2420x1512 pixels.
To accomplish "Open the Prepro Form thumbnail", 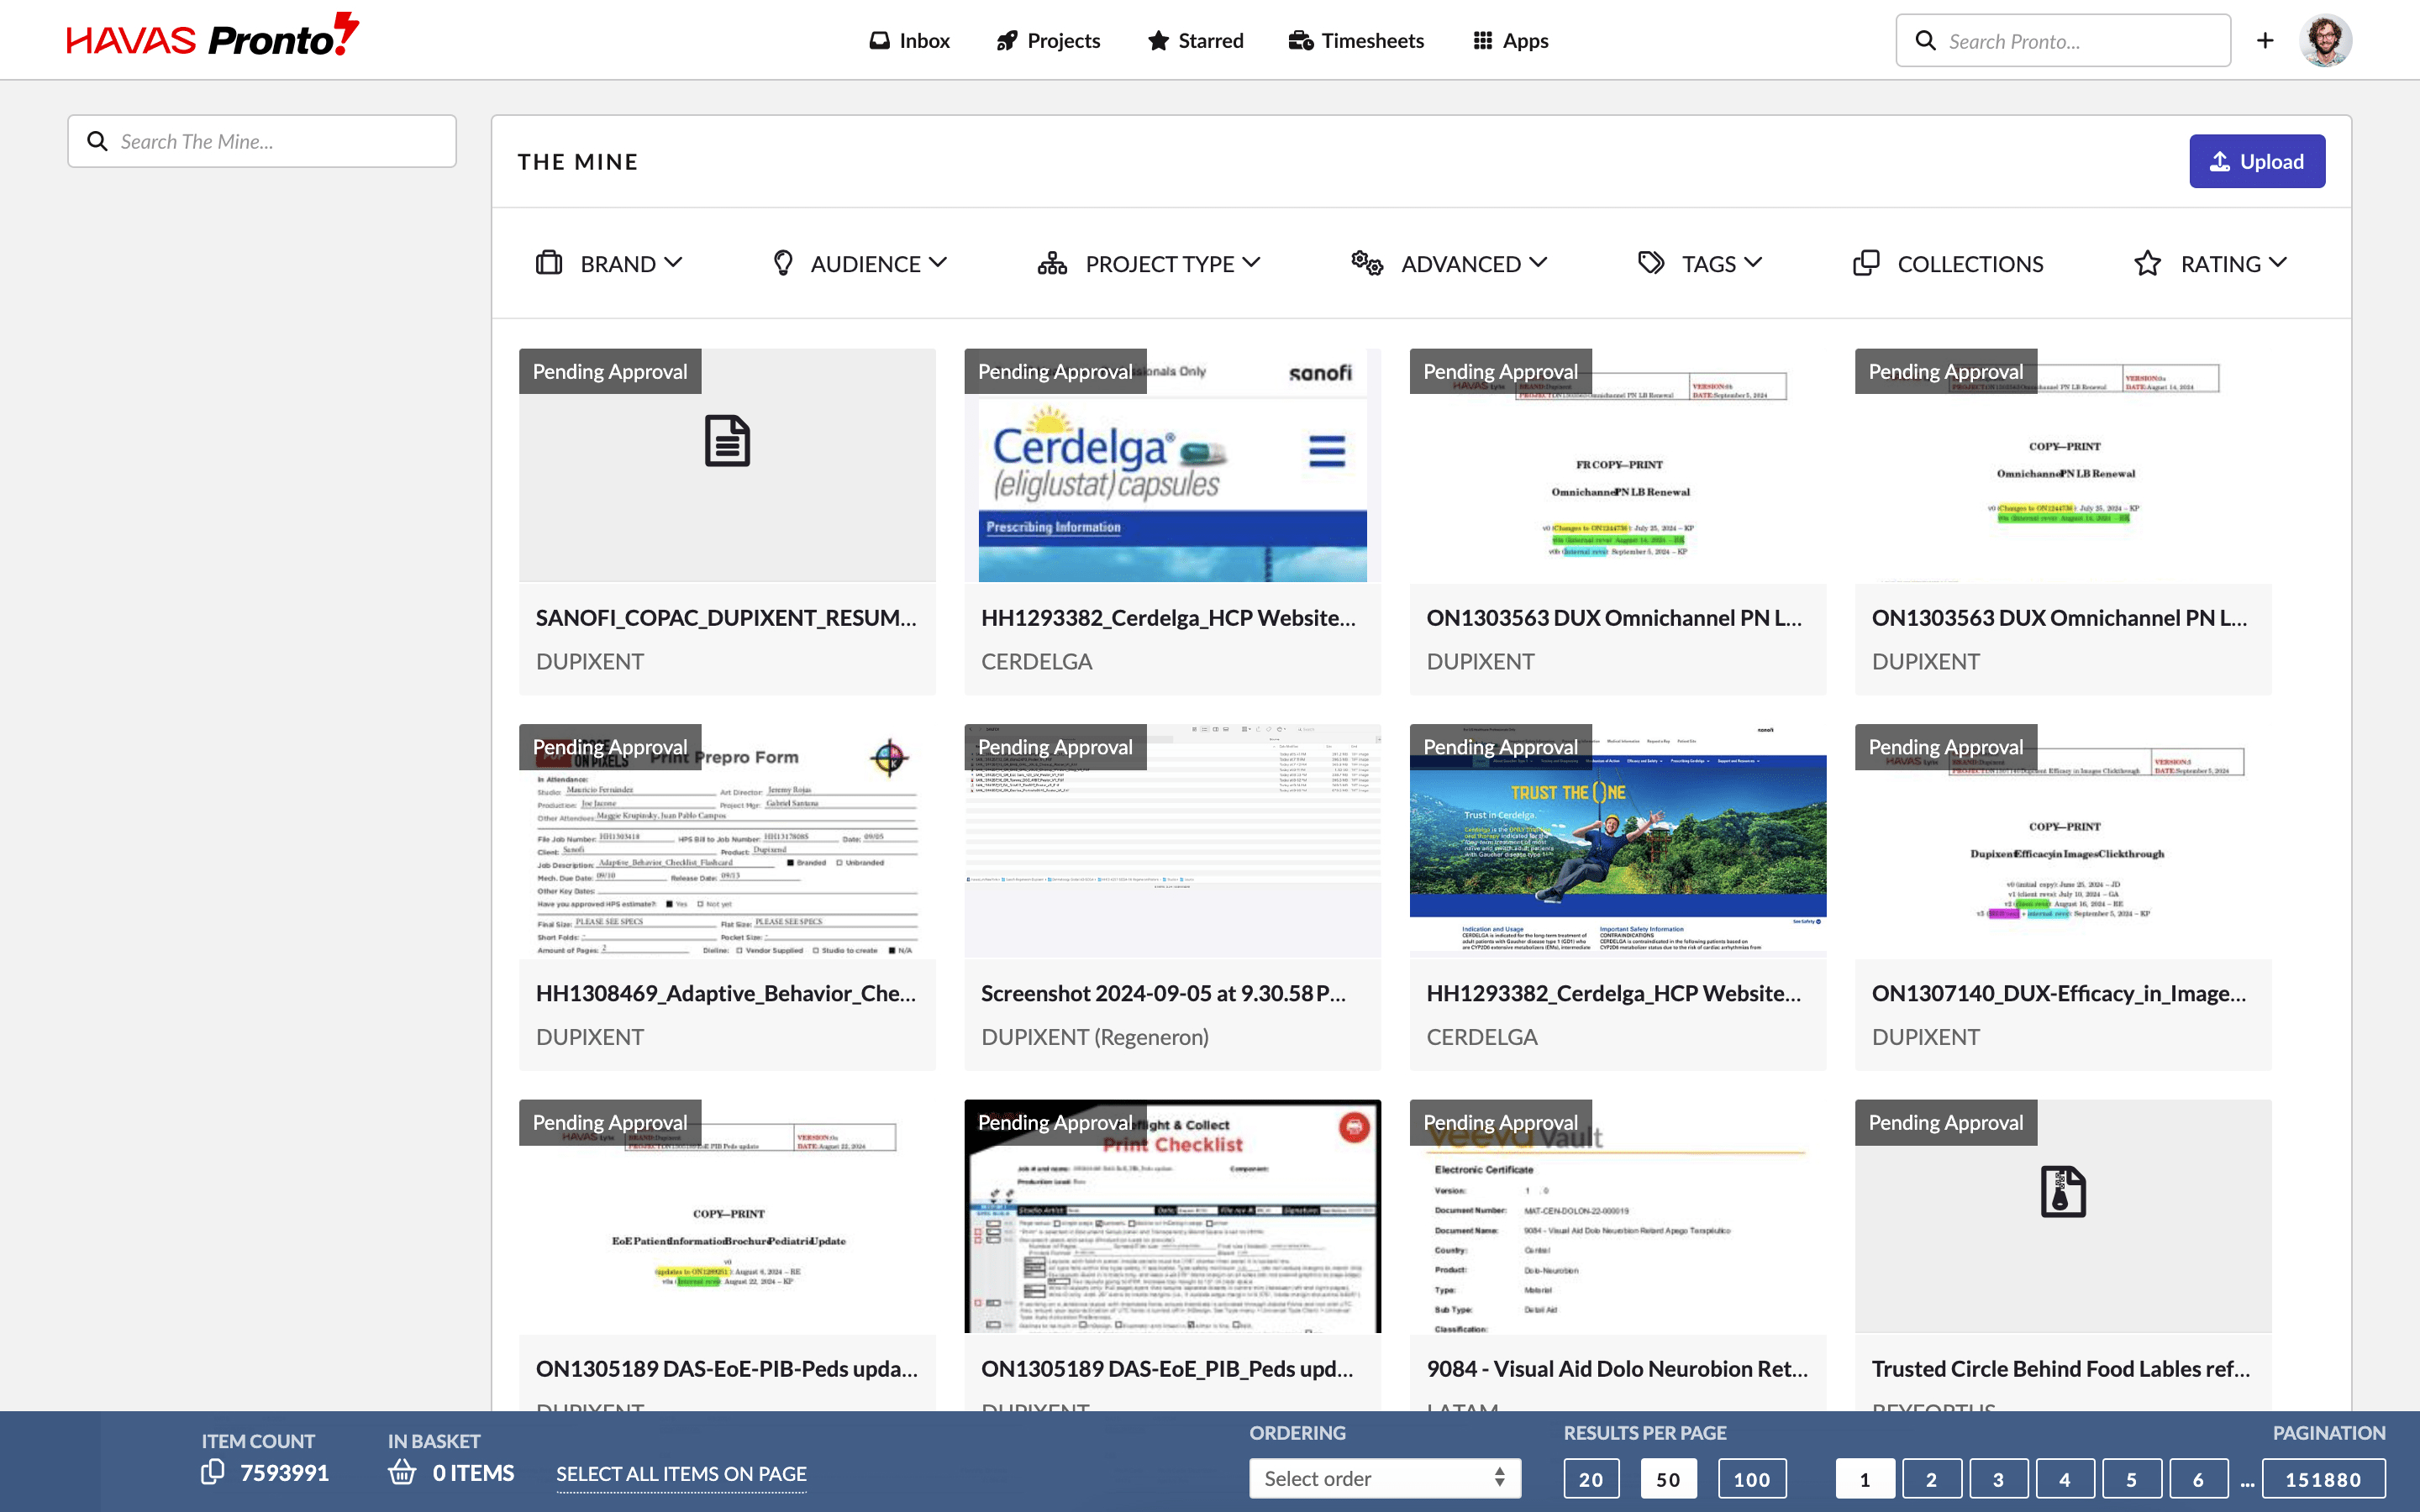I will coord(727,840).
